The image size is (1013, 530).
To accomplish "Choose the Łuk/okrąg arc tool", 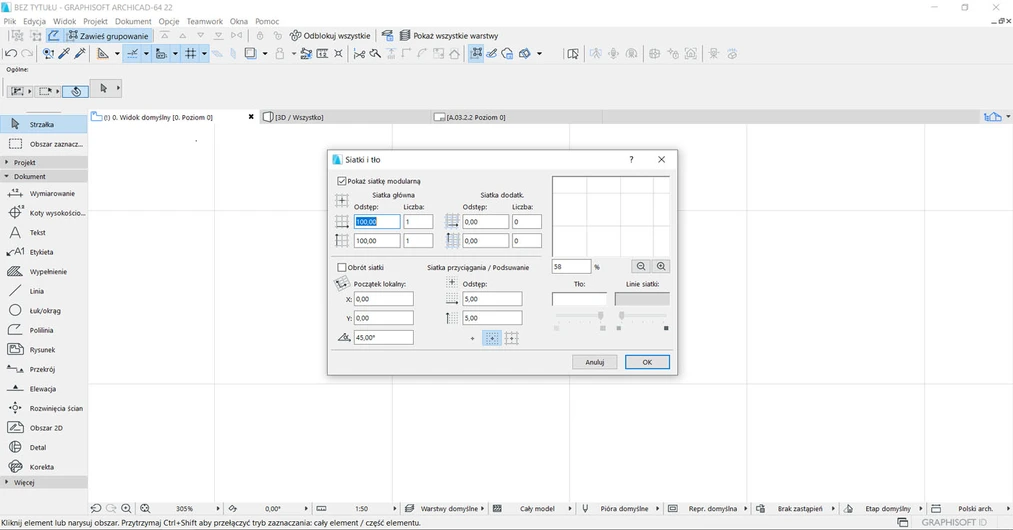I will tap(43, 310).
